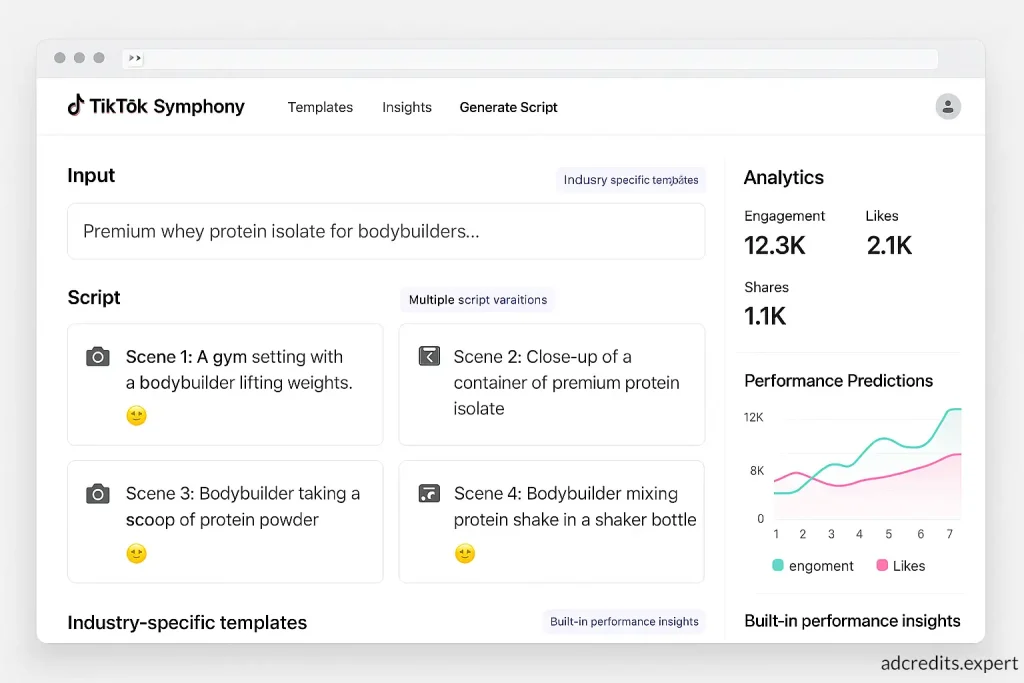This screenshot has width=1024, height=683.
Task: Click the browser tab arrows icon
Action: point(135,59)
